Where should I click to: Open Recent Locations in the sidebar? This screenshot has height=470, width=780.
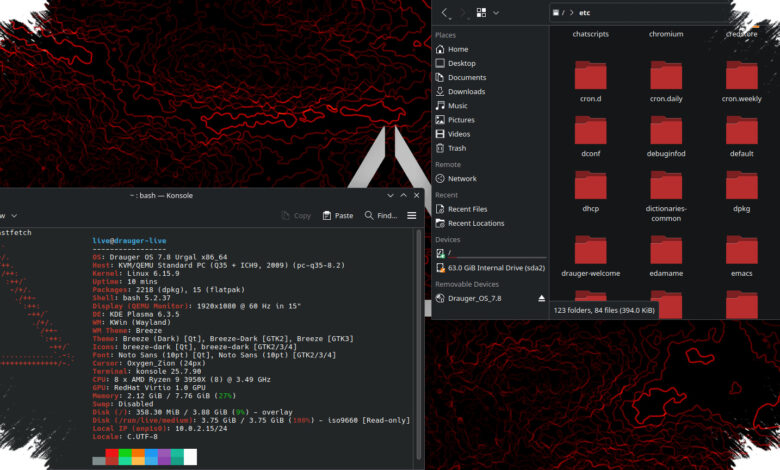(x=490, y=223)
